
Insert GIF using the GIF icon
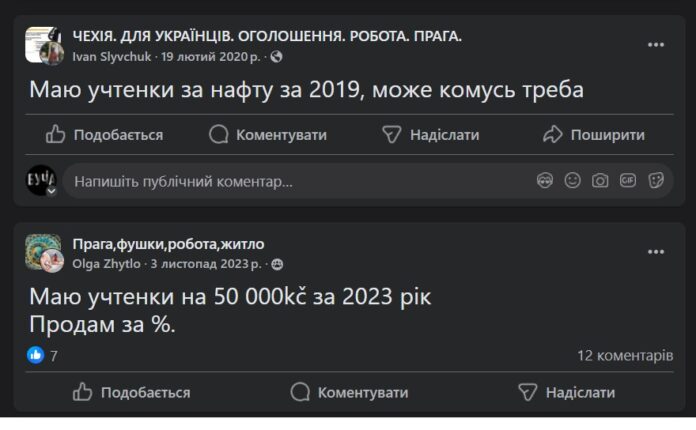pos(628,181)
